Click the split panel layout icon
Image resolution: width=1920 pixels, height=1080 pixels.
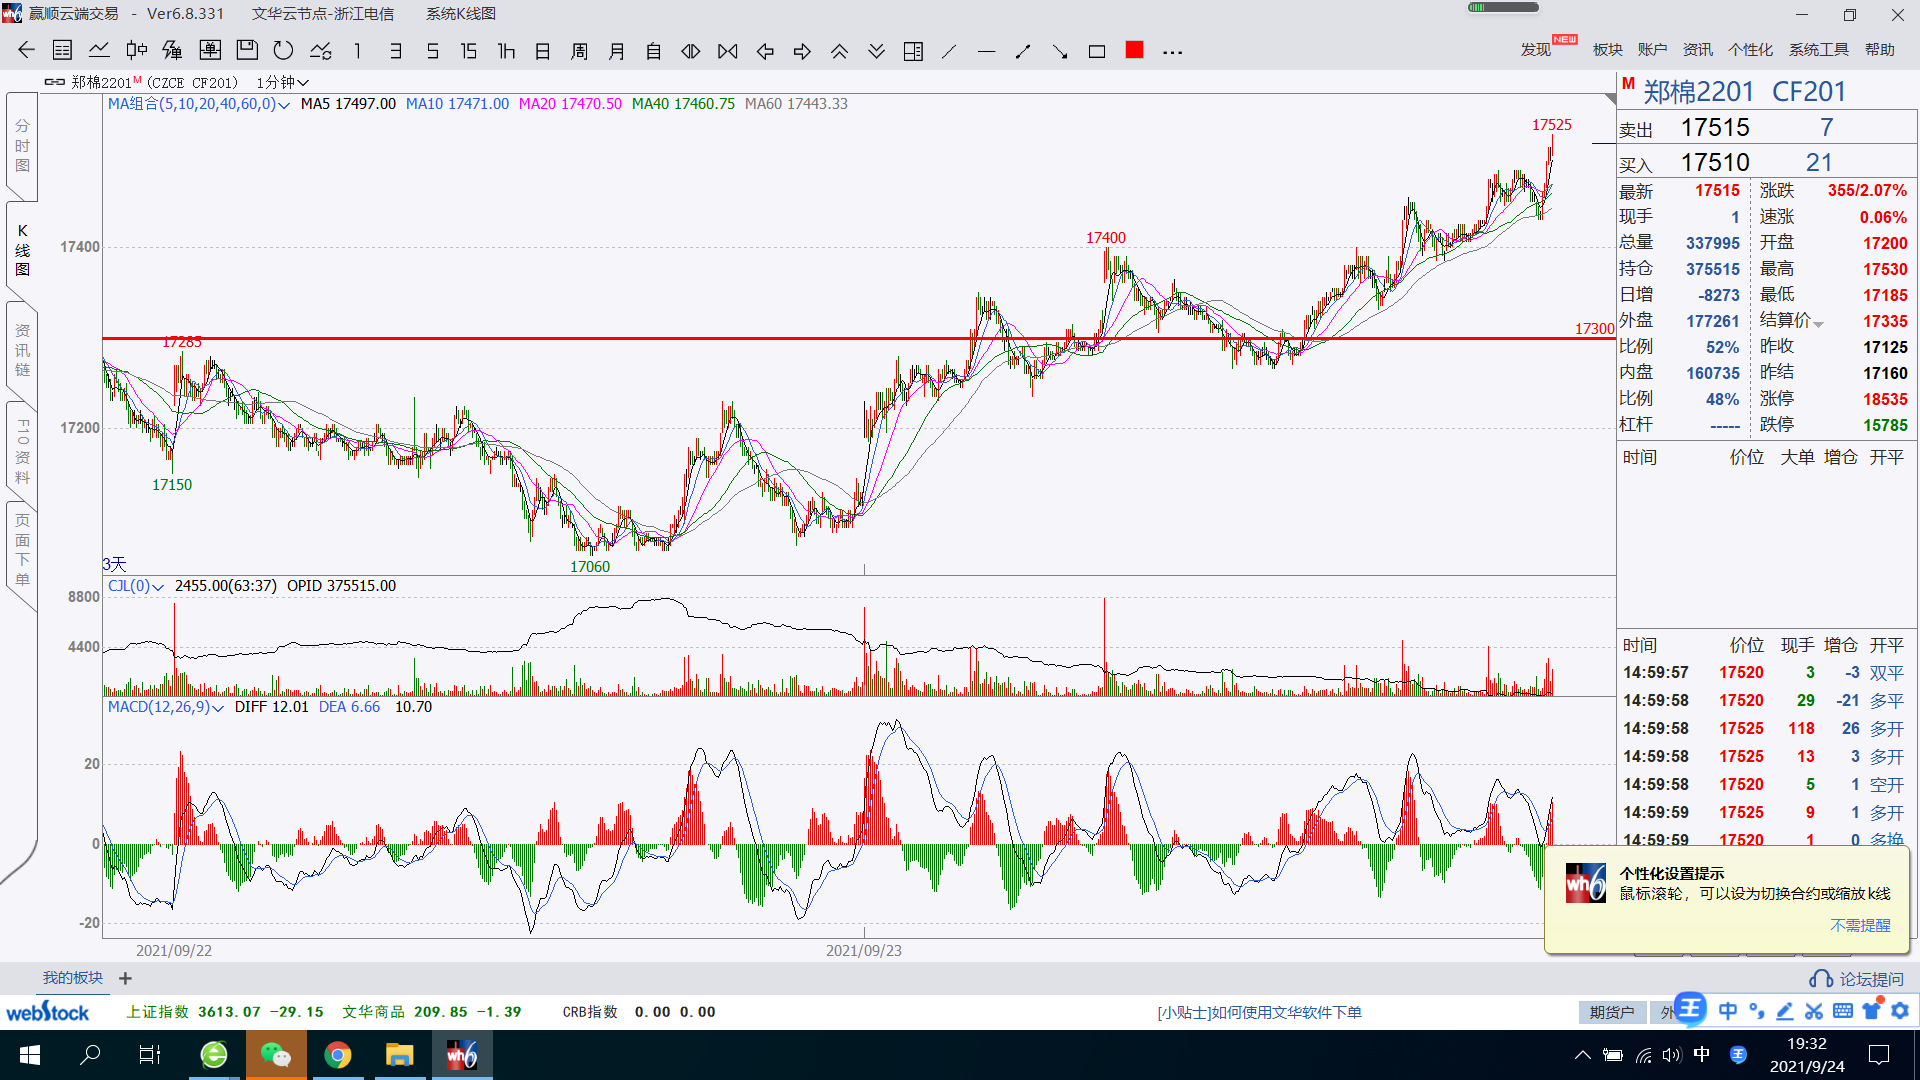pos(913,51)
